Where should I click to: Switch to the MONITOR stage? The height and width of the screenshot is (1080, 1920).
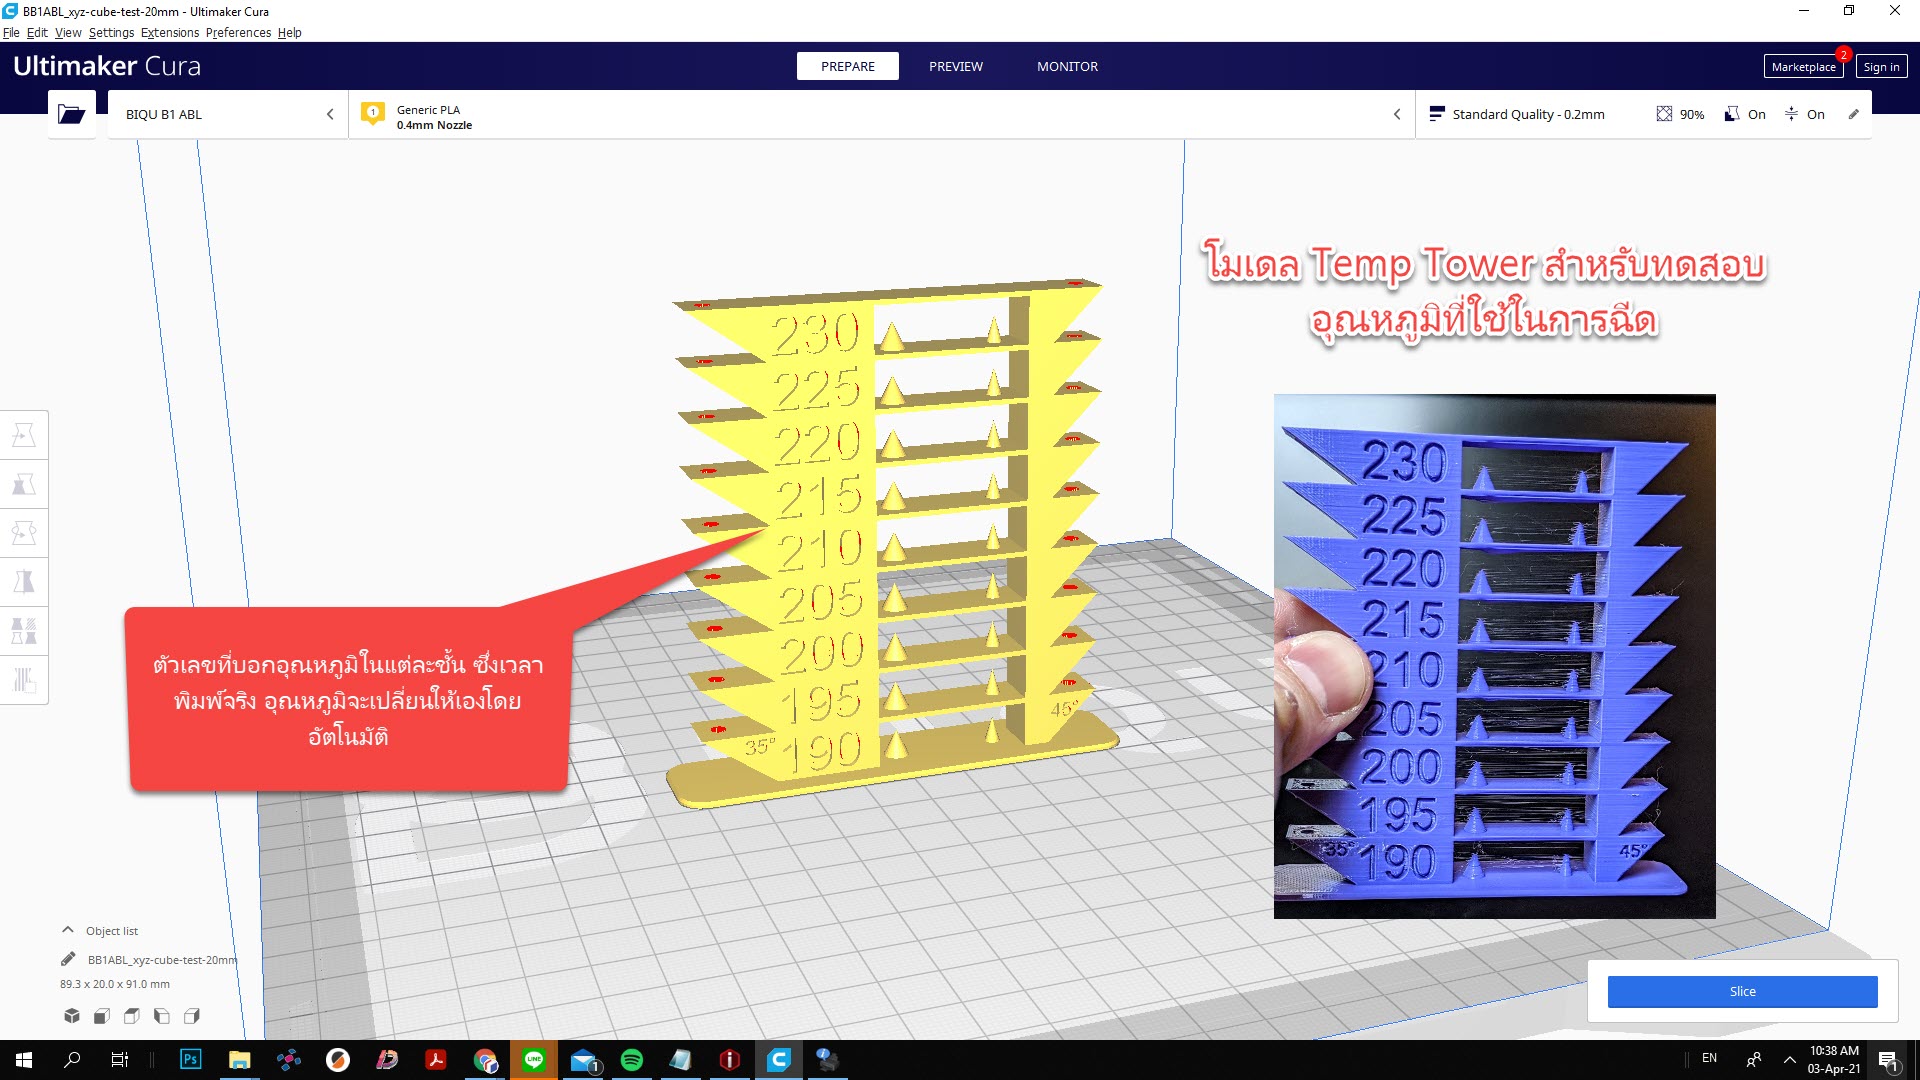pyautogui.click(x=1067, y=66)
